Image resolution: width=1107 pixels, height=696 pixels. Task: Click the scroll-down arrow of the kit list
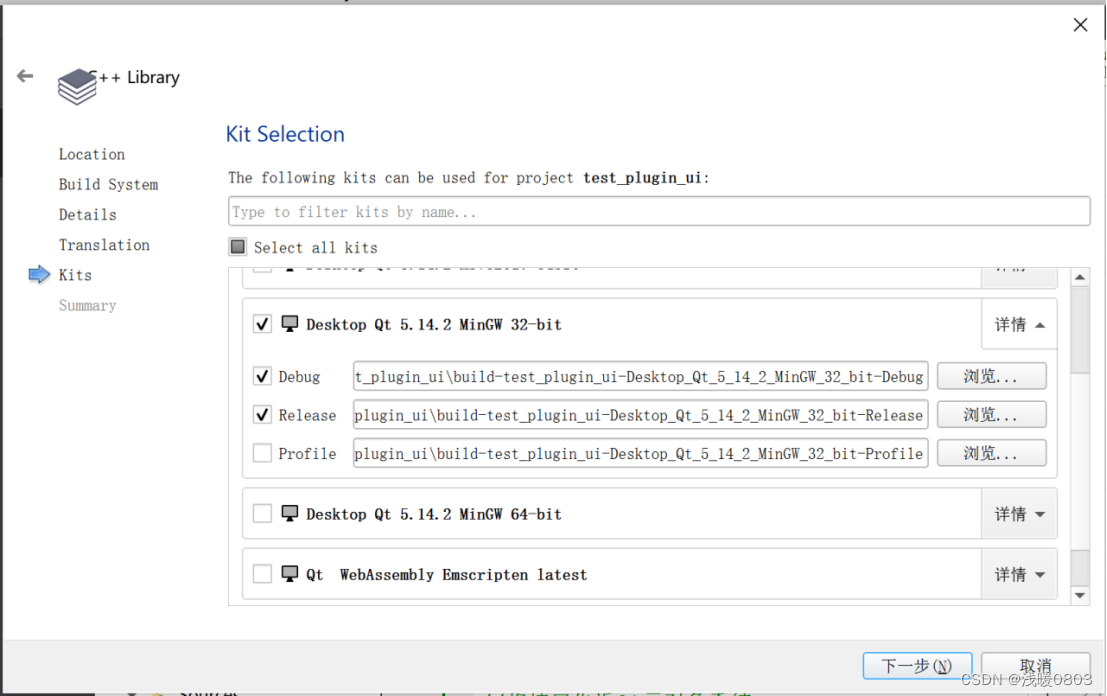coord(1079,596)
